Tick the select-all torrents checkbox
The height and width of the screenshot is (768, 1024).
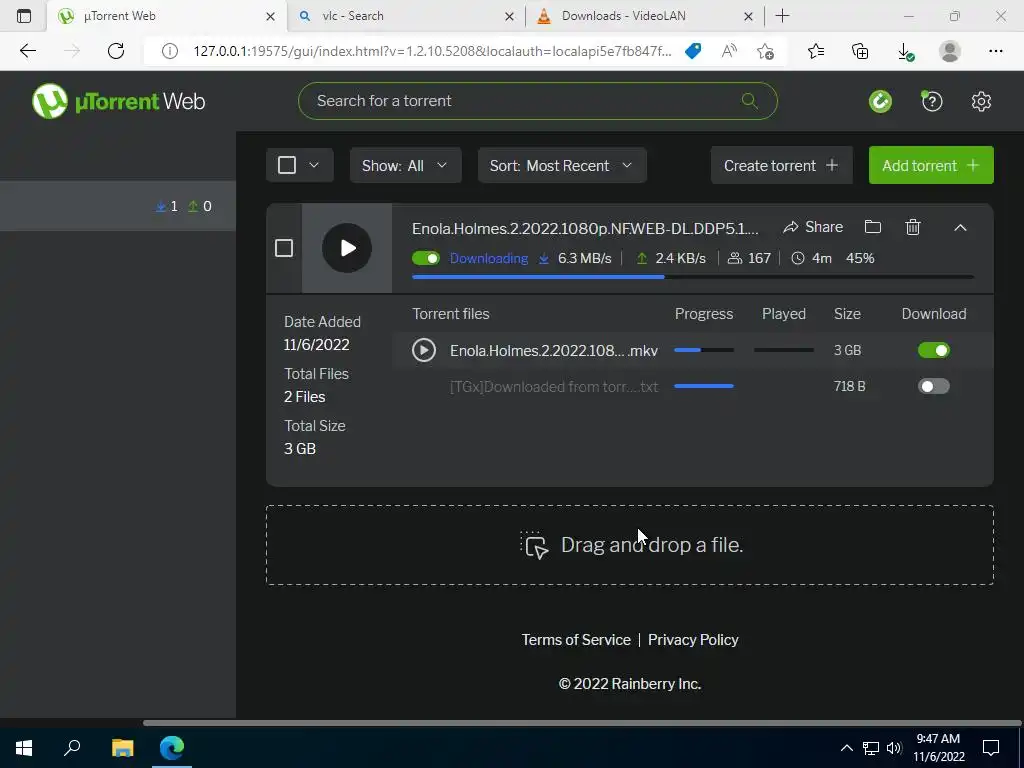click(x=287, y=165)
